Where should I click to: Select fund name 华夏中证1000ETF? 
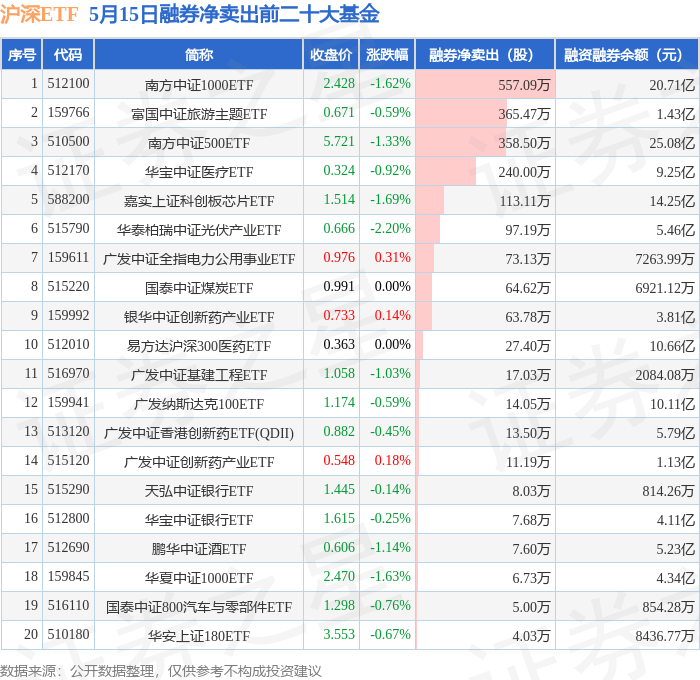(199, 578)
